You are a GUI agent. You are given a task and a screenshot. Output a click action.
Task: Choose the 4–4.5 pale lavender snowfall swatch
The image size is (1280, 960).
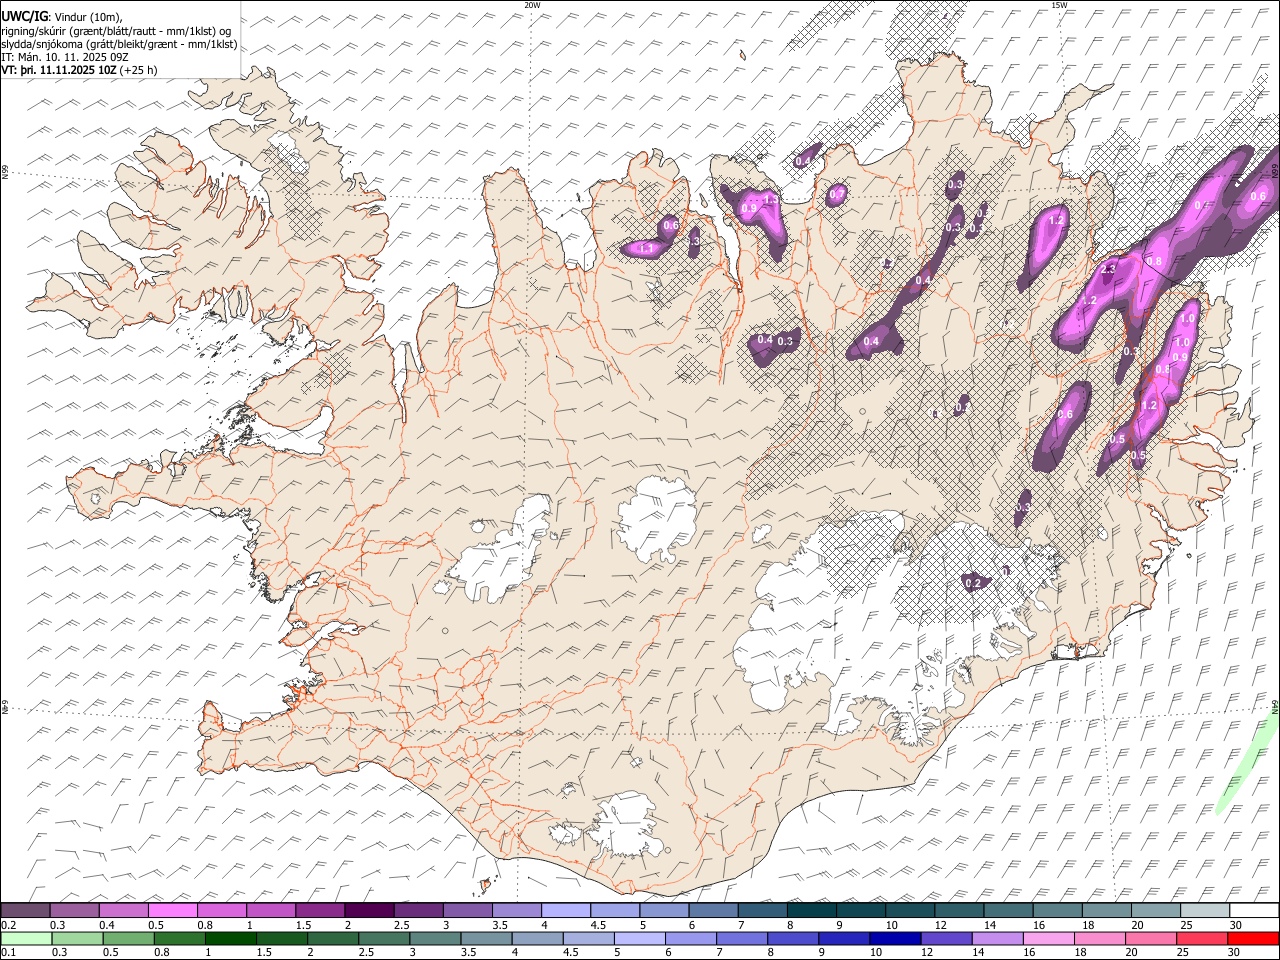coord(566,910)
